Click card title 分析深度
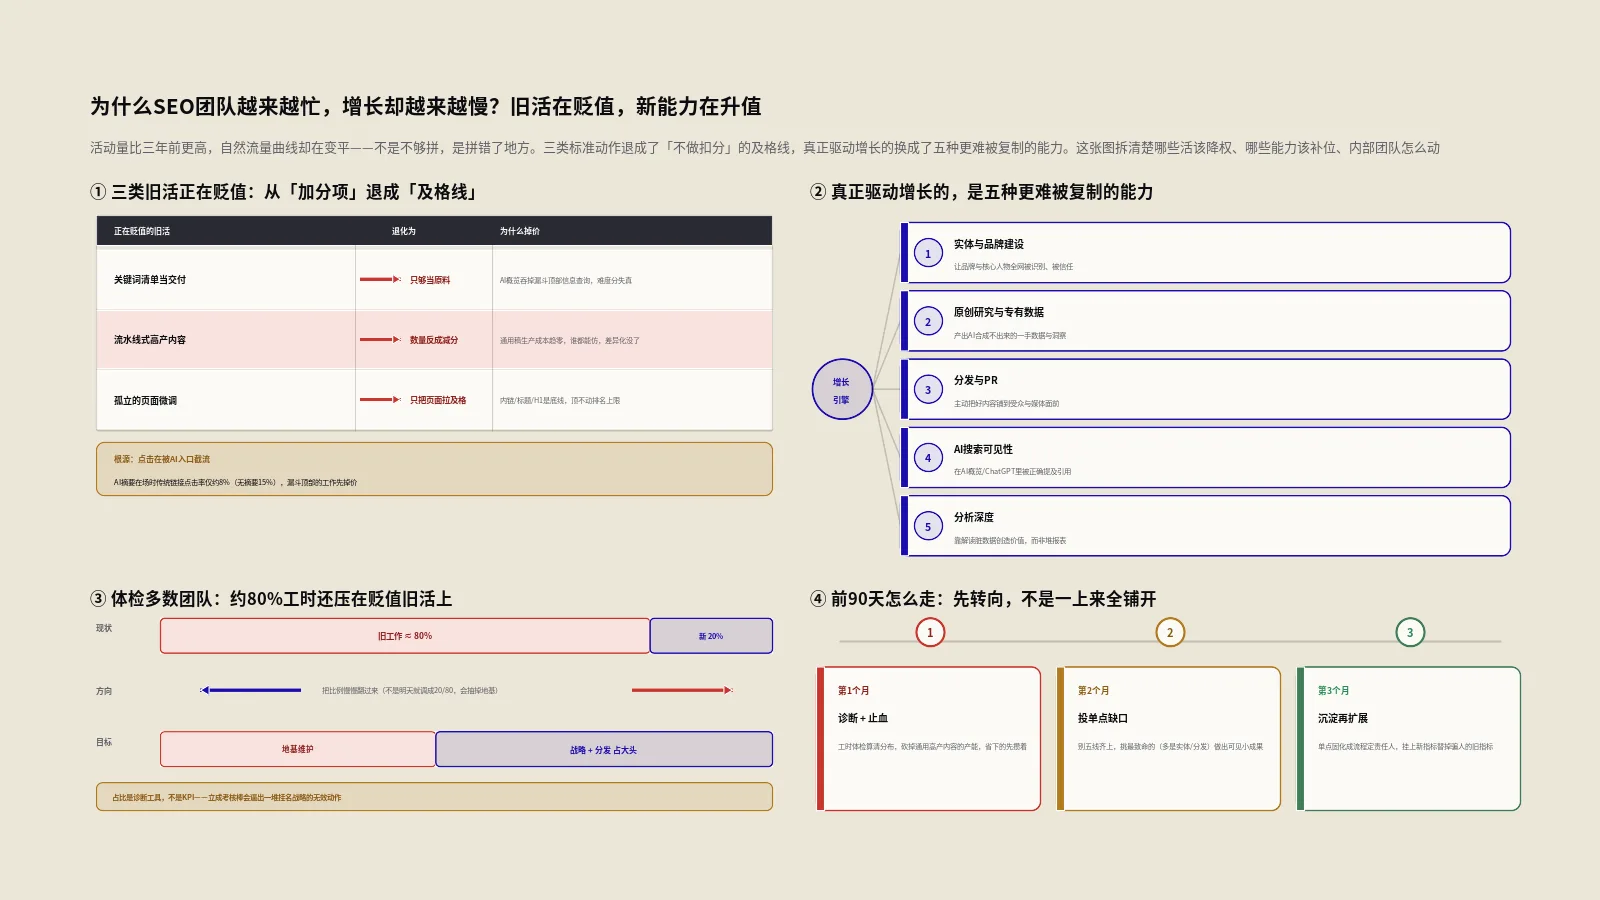This screenshot has width=1600, height=900. pyautogui.click(x=974, y=517)
